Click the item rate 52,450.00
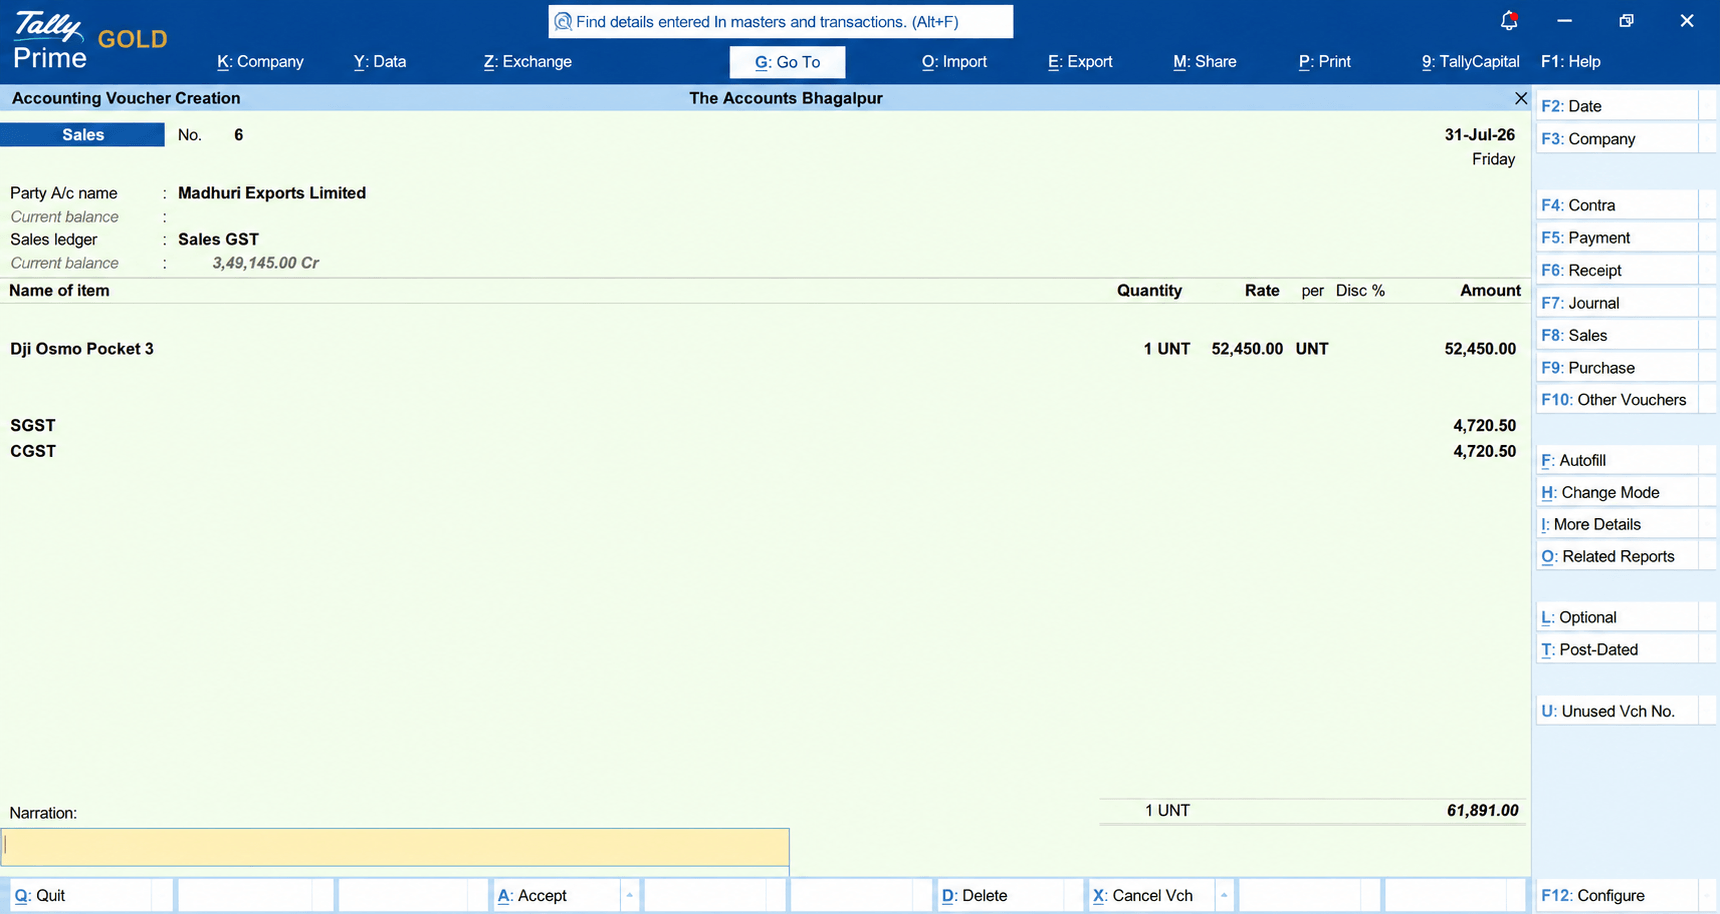 [x=1247, y=349]
